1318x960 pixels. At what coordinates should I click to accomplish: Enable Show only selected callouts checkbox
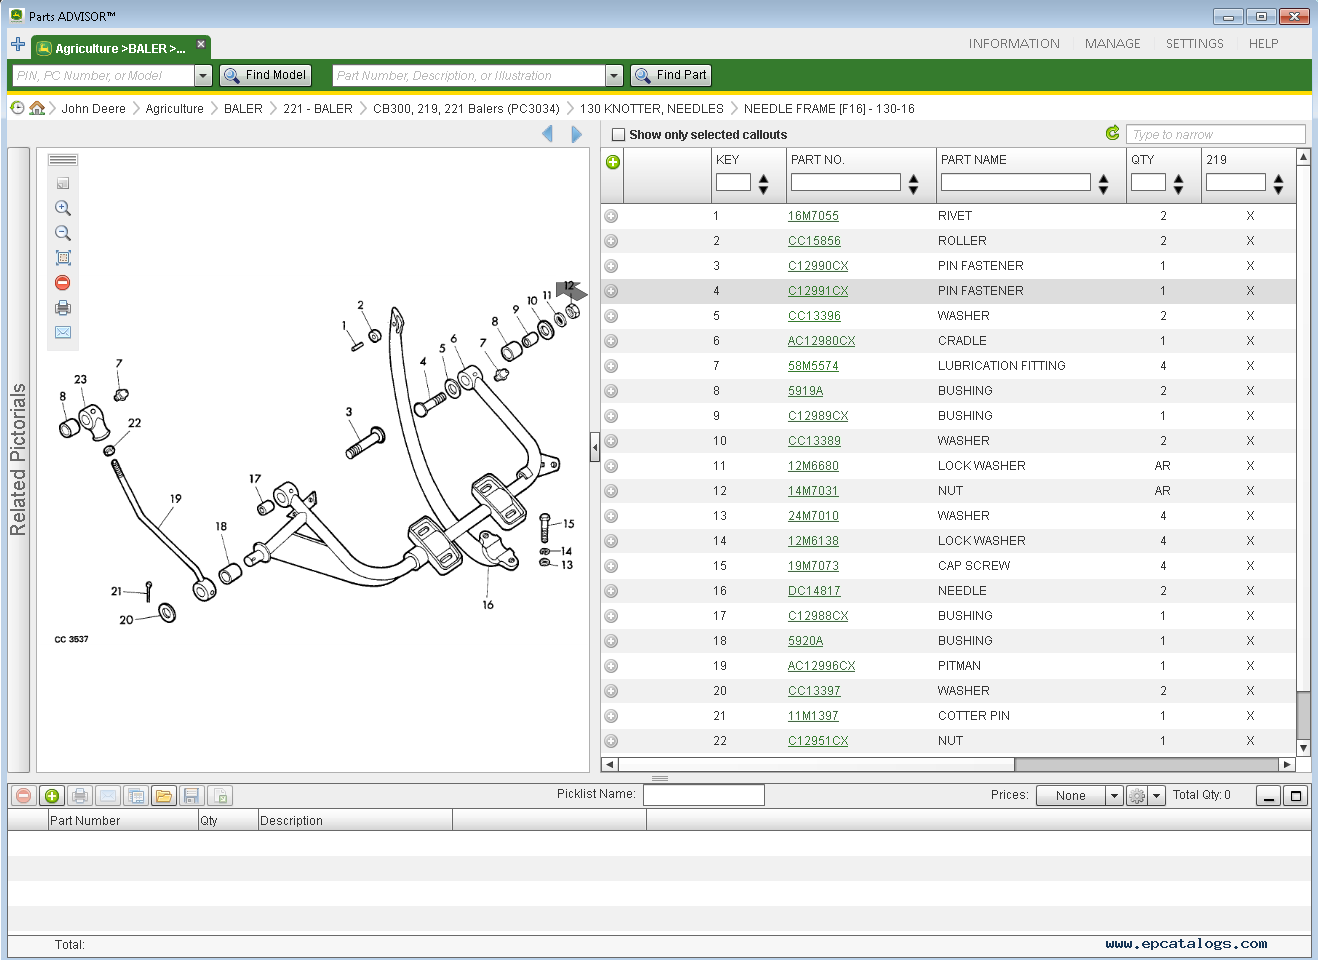point(618,135)
